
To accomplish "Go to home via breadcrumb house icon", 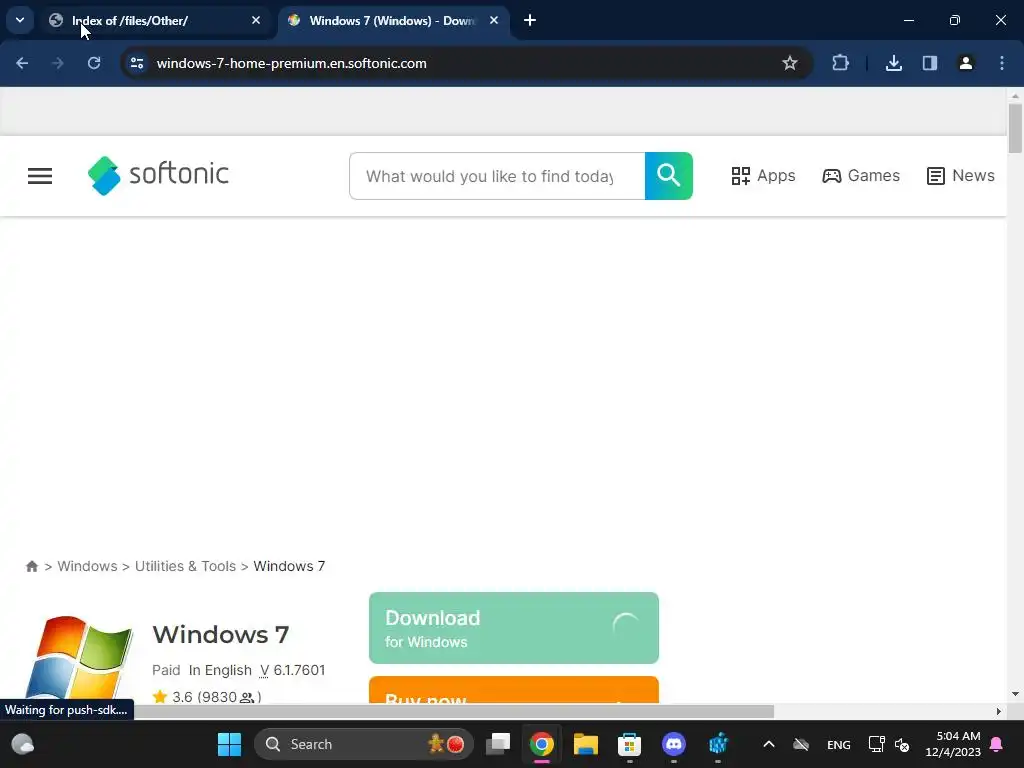I will click(x=31, y=566).
